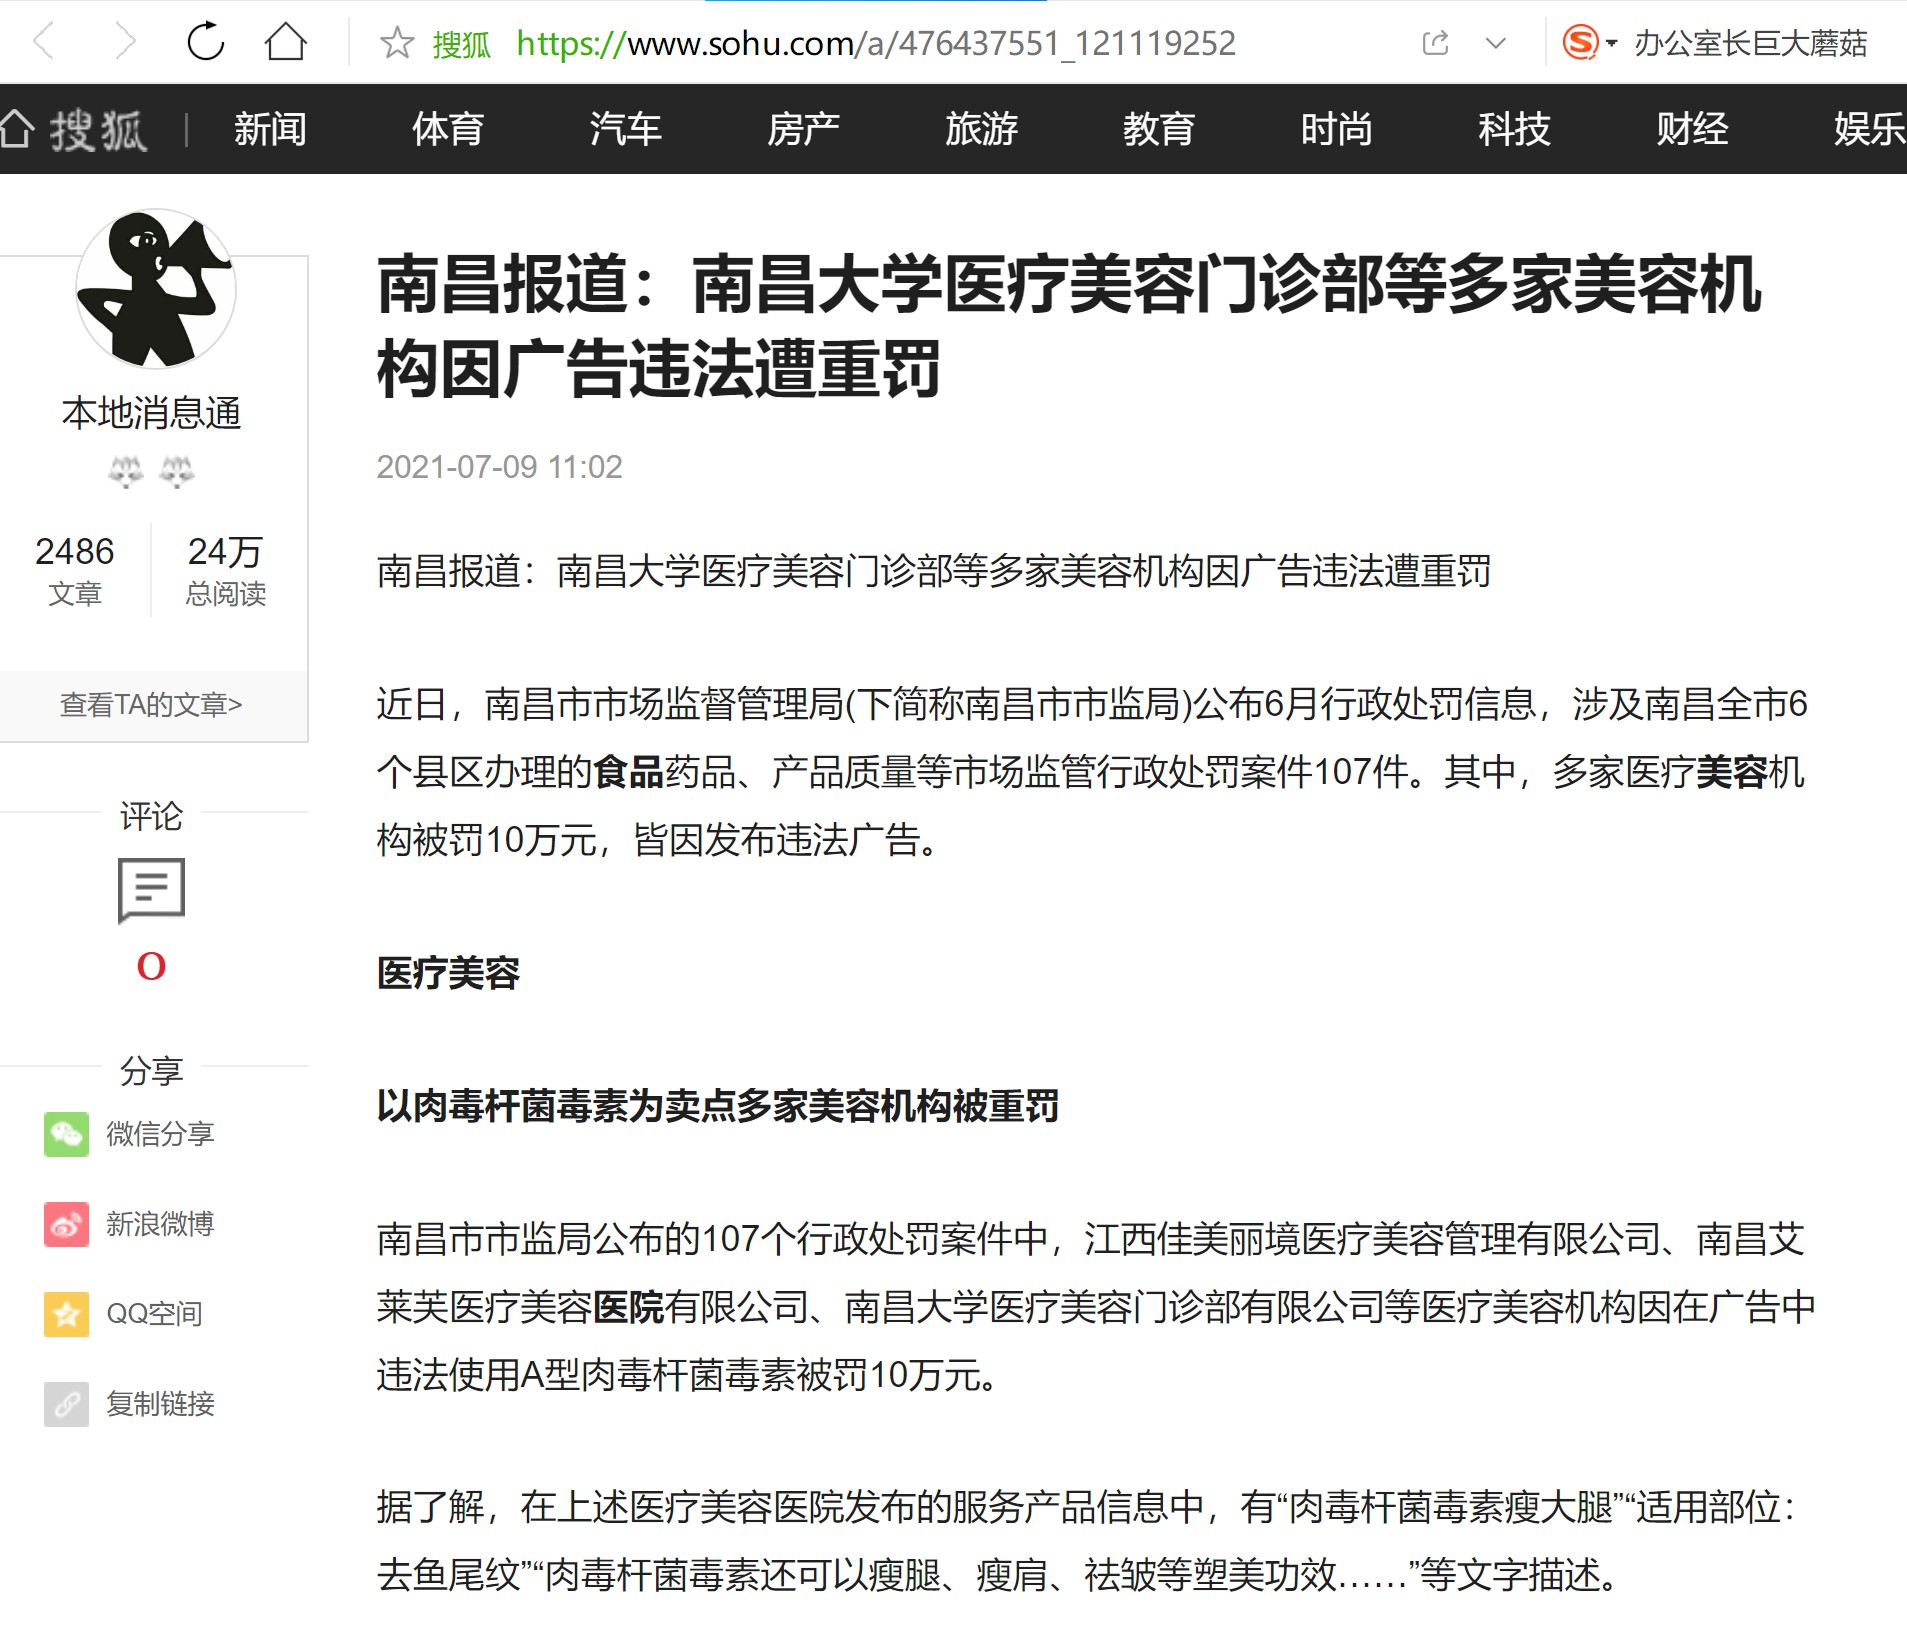This screenshot has height=1636, width=1907.
Task: Share to QQ空间 star icon
Action: [x=66, y=1314]
